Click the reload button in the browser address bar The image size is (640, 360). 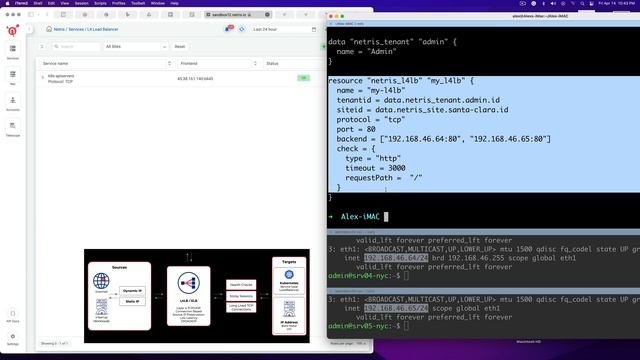pos(267,14)
